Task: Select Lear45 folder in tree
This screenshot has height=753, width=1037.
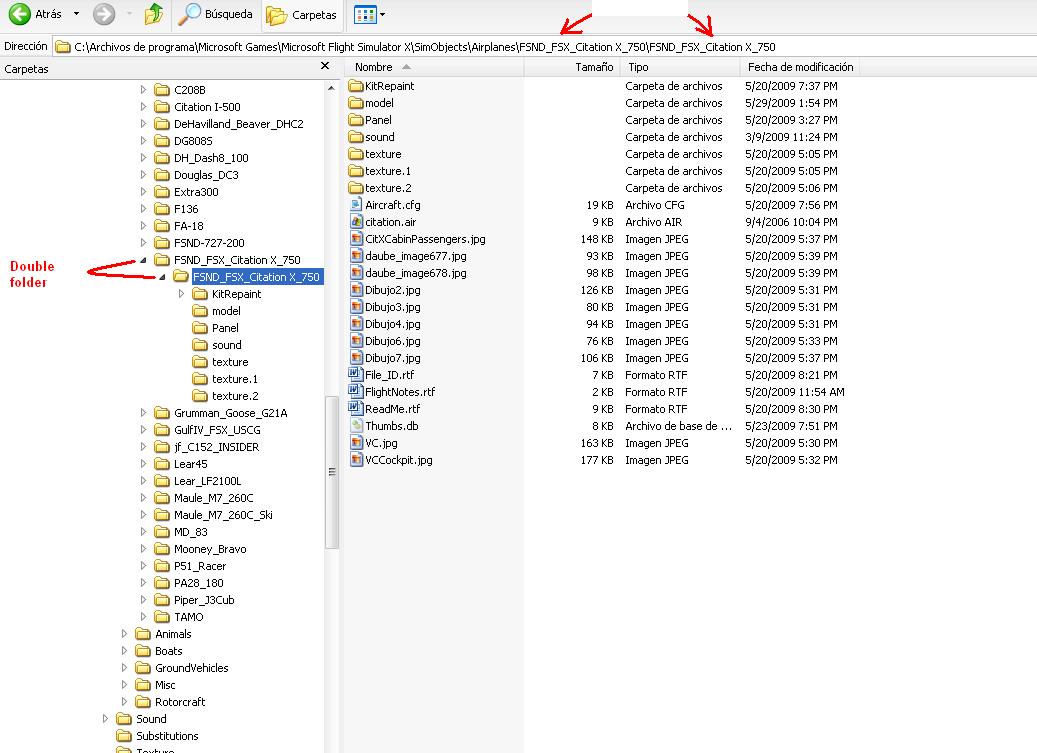Action: pos(190,464)
